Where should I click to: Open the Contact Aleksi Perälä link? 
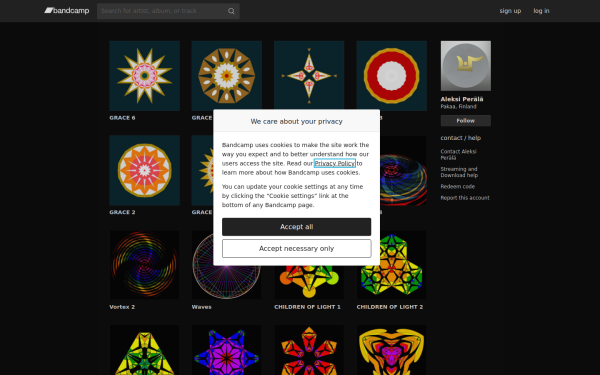pos(458,155)
